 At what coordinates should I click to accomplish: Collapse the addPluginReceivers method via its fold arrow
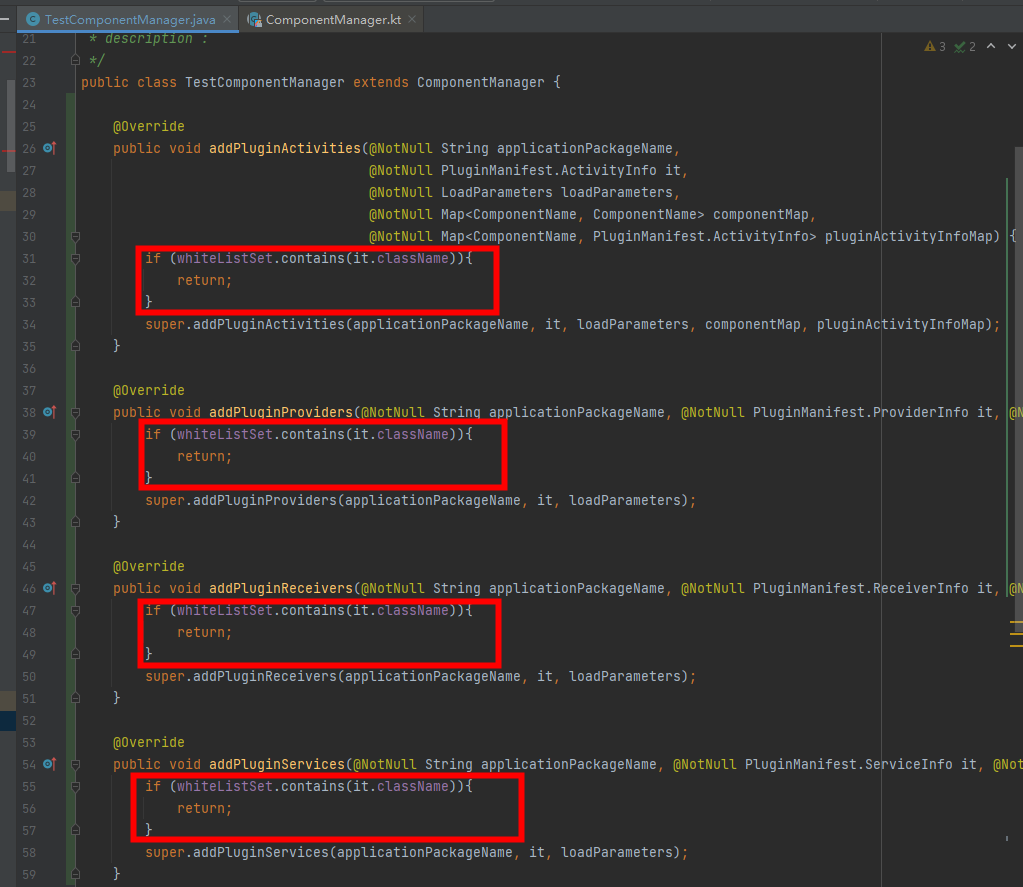75,588
